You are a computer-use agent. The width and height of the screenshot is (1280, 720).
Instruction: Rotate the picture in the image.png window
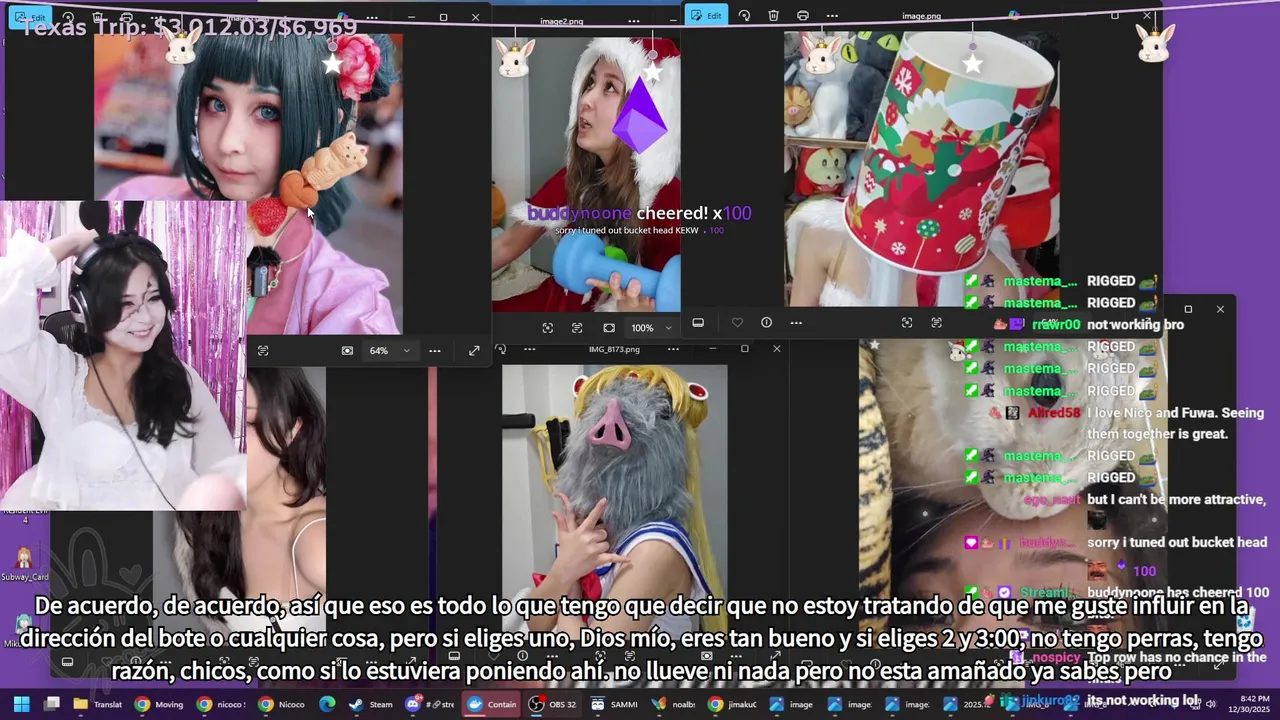tap(744, 16)
